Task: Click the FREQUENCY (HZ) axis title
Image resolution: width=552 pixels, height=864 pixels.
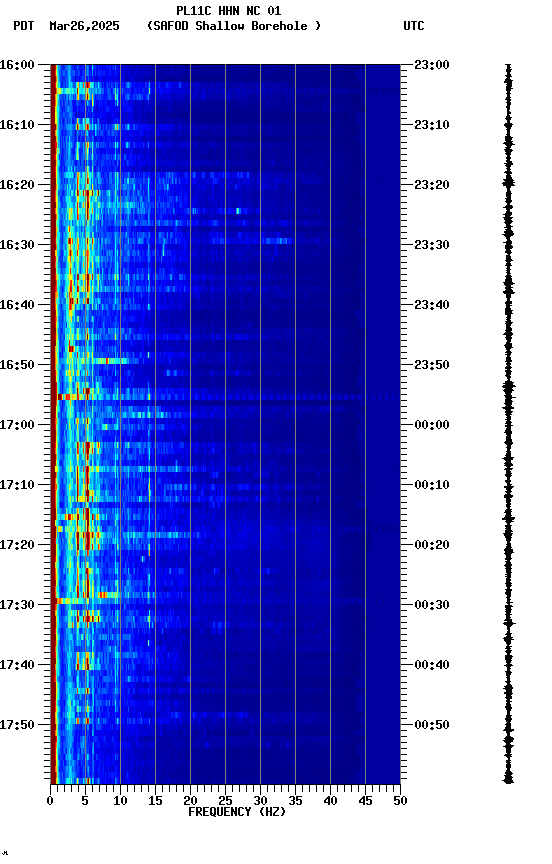Action: pos(237,812)
